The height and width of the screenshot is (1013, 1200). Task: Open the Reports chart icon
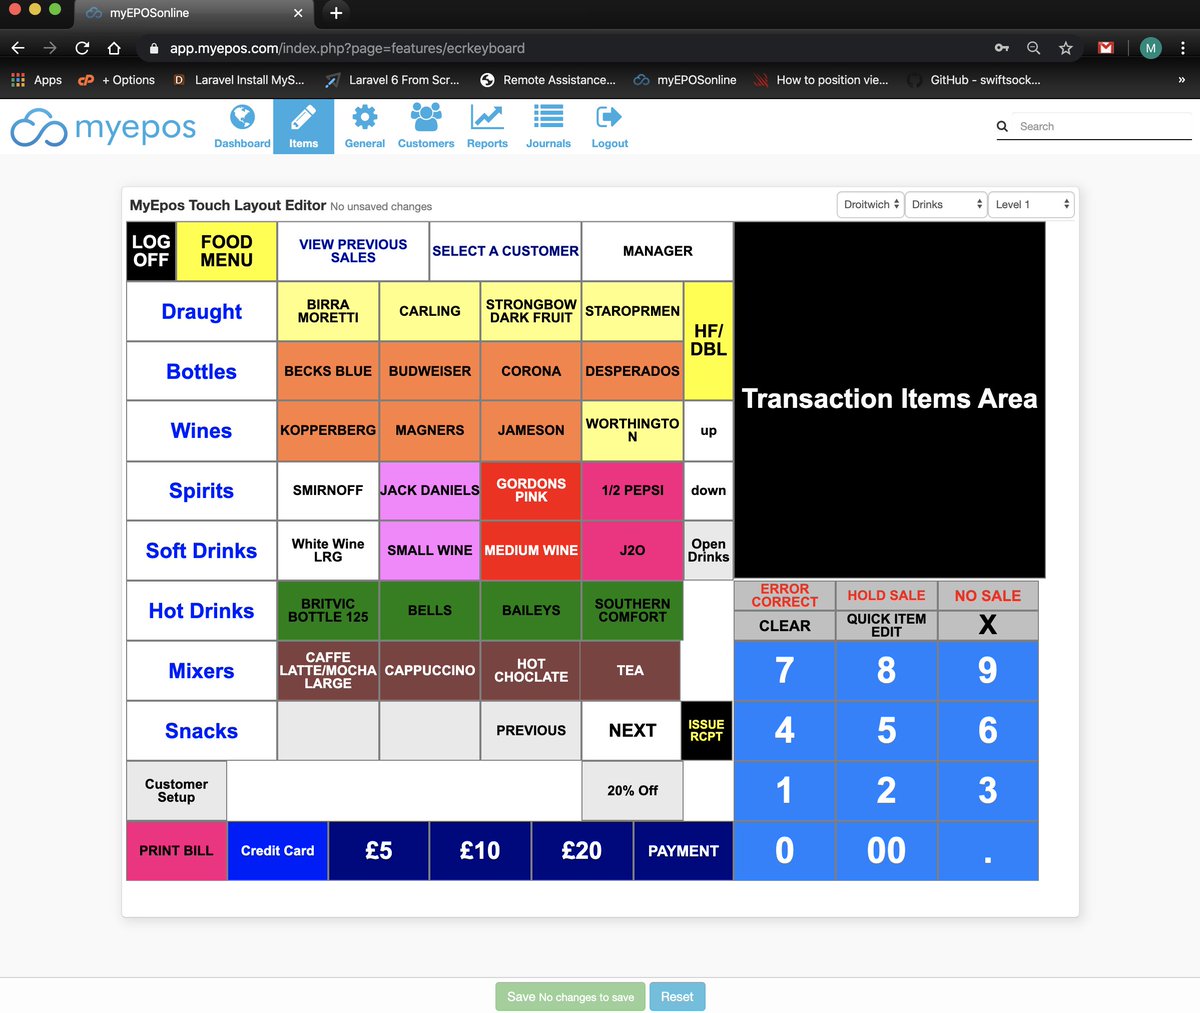tap(487, 118)
